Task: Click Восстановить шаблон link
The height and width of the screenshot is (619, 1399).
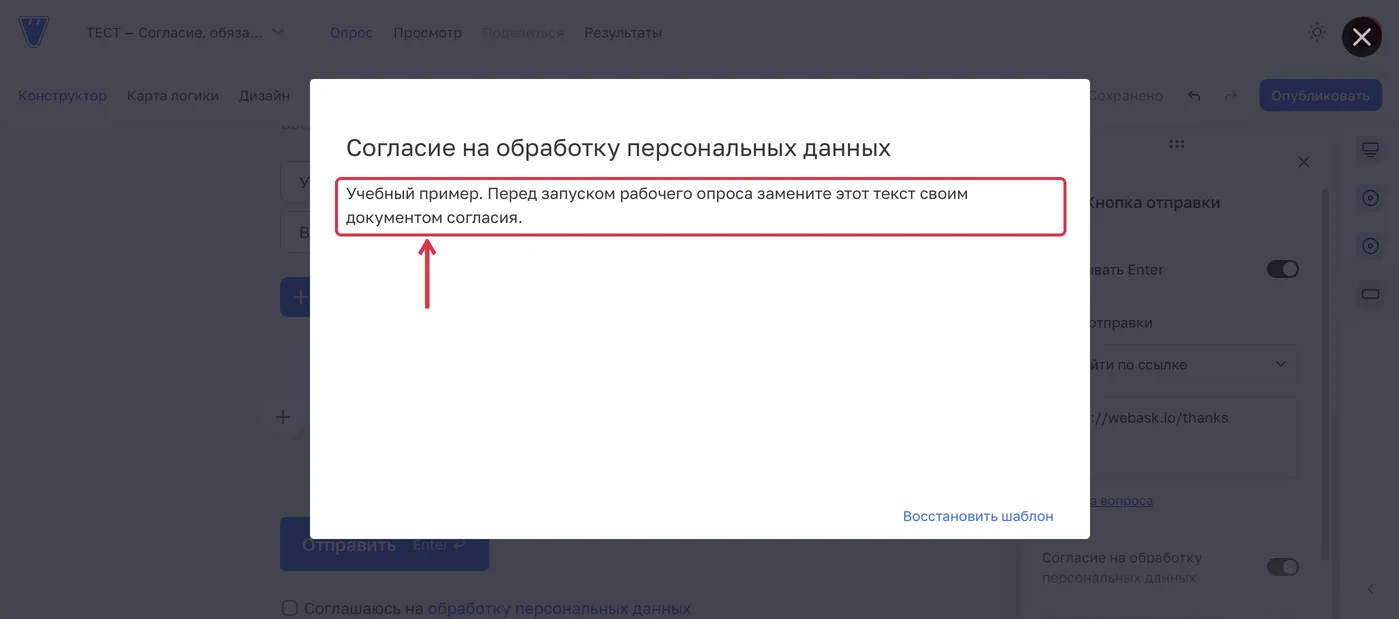Action: pyautogui.click(x=978, y=516)
